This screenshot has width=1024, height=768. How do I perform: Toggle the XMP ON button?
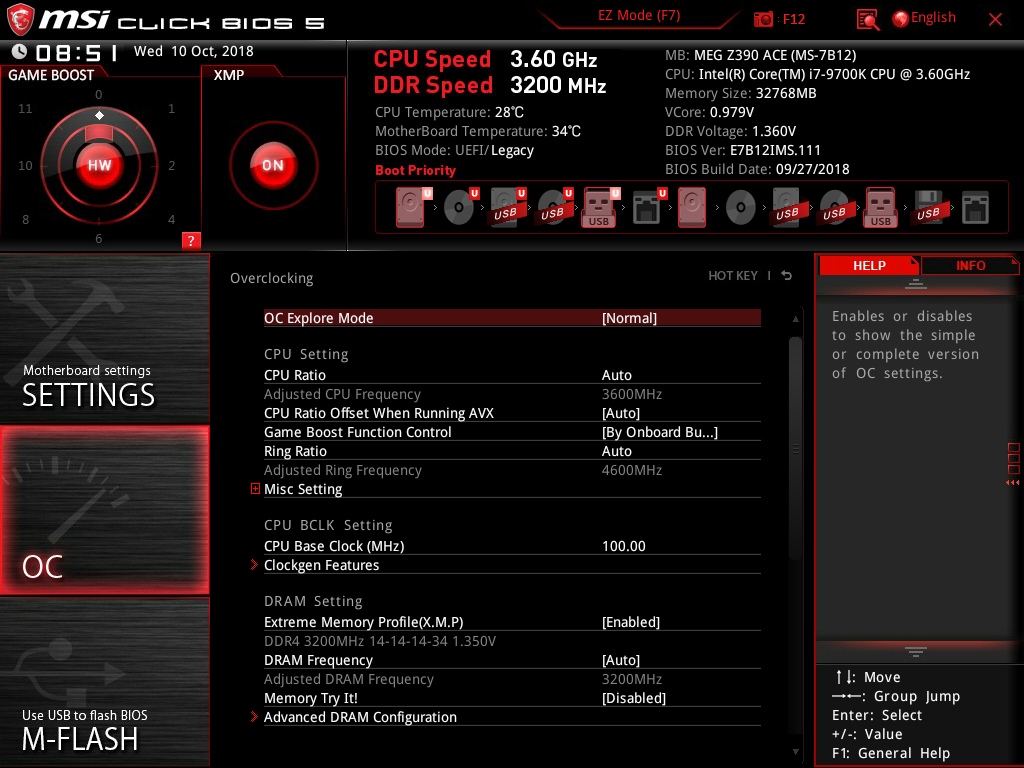[x=273, y=165]
